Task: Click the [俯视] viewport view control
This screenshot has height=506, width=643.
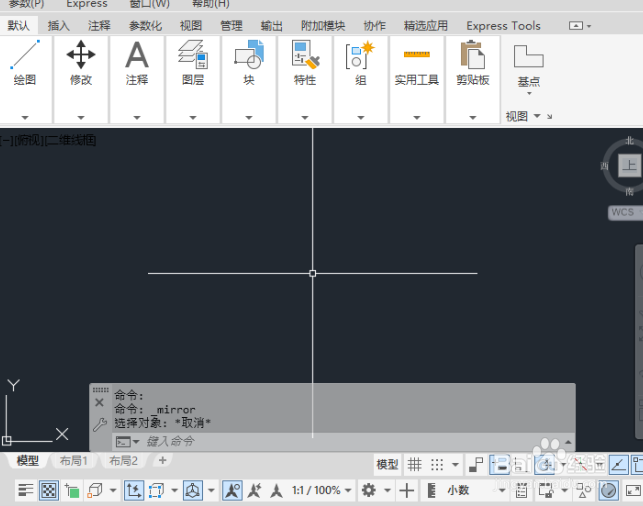Action: pyautogui.click(x=27, y=141)
